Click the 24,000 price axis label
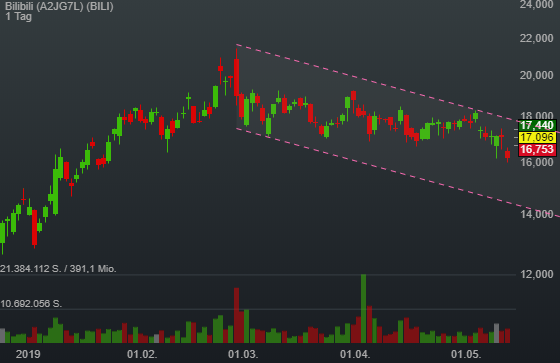The image size is (560, 363). coord(536,5)
